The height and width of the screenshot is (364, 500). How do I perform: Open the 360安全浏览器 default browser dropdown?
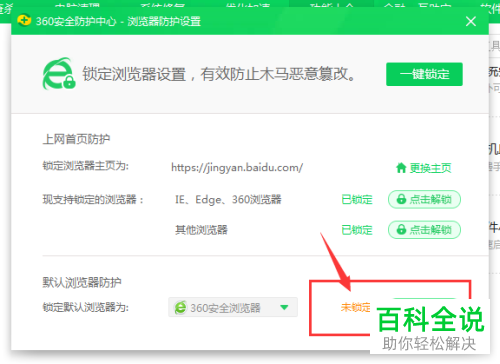[233, 307]
